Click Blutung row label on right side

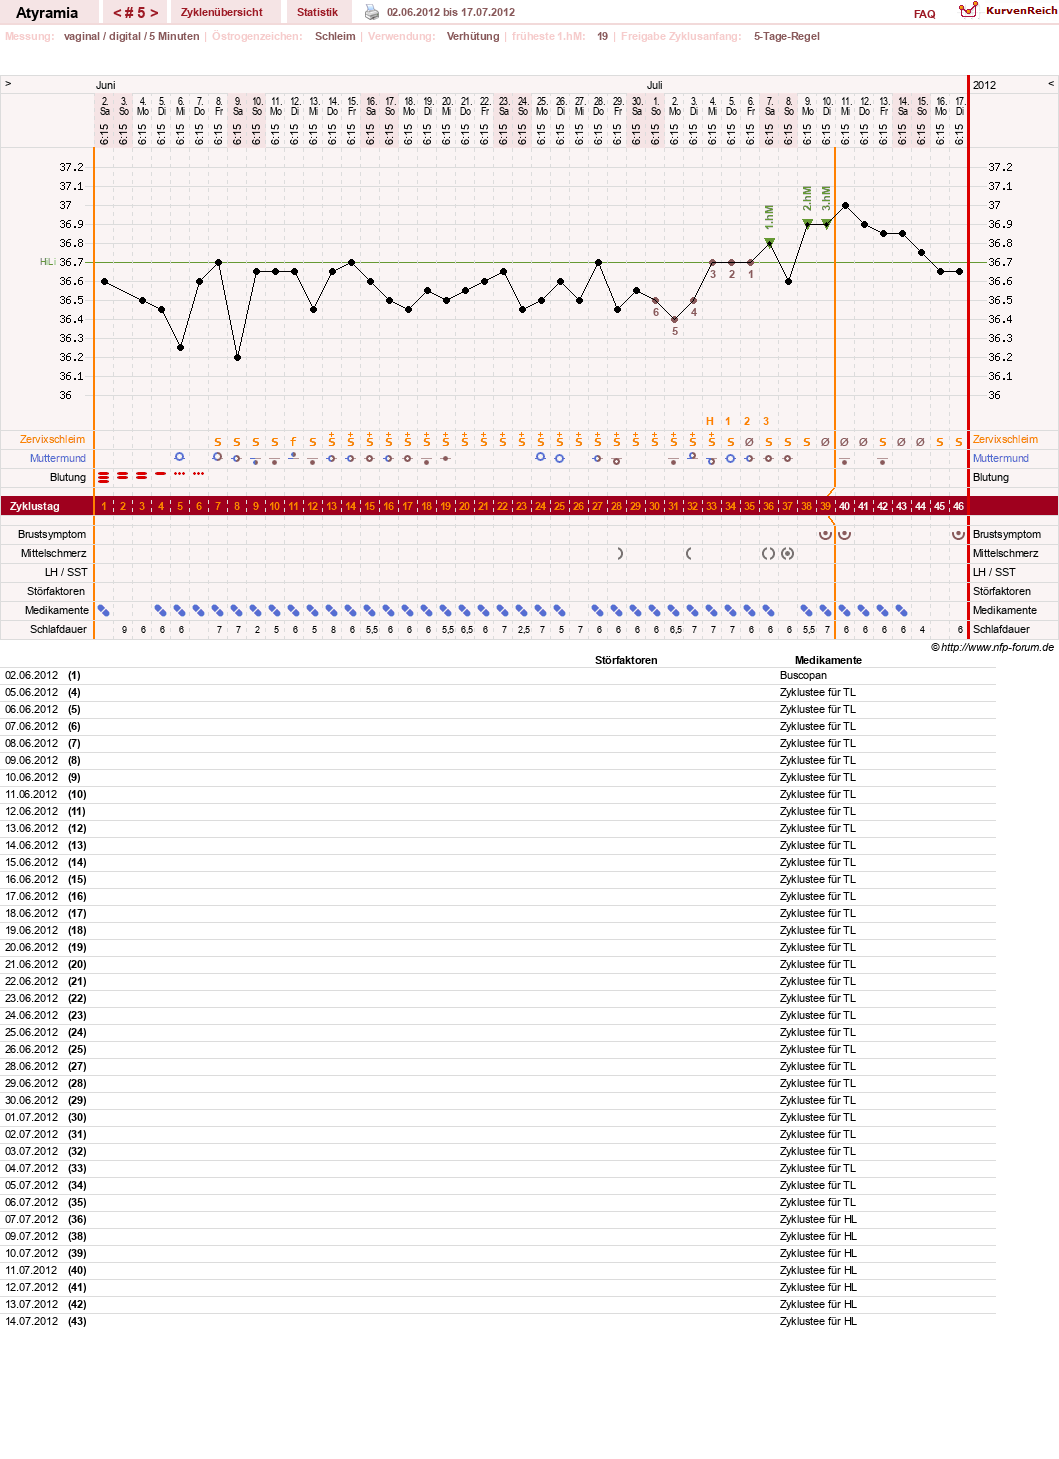pos(991,477)
